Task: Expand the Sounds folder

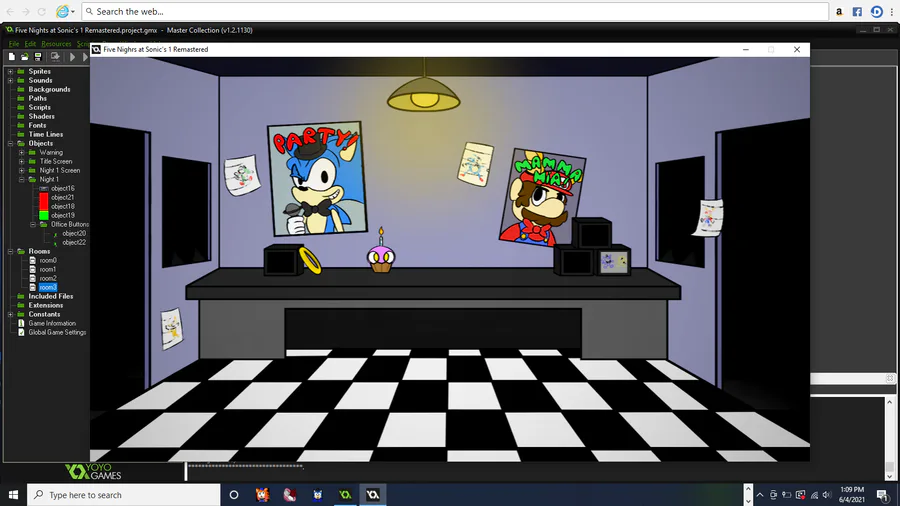Action: click(10, 81)
